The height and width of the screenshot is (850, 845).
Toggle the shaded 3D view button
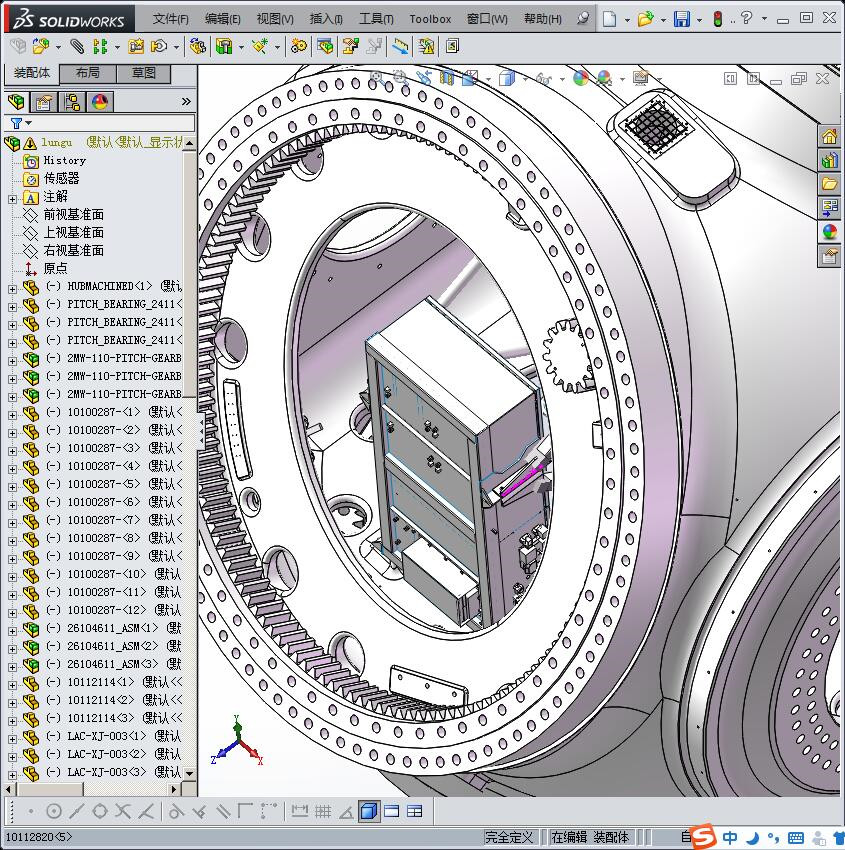[x=369, y=811]
